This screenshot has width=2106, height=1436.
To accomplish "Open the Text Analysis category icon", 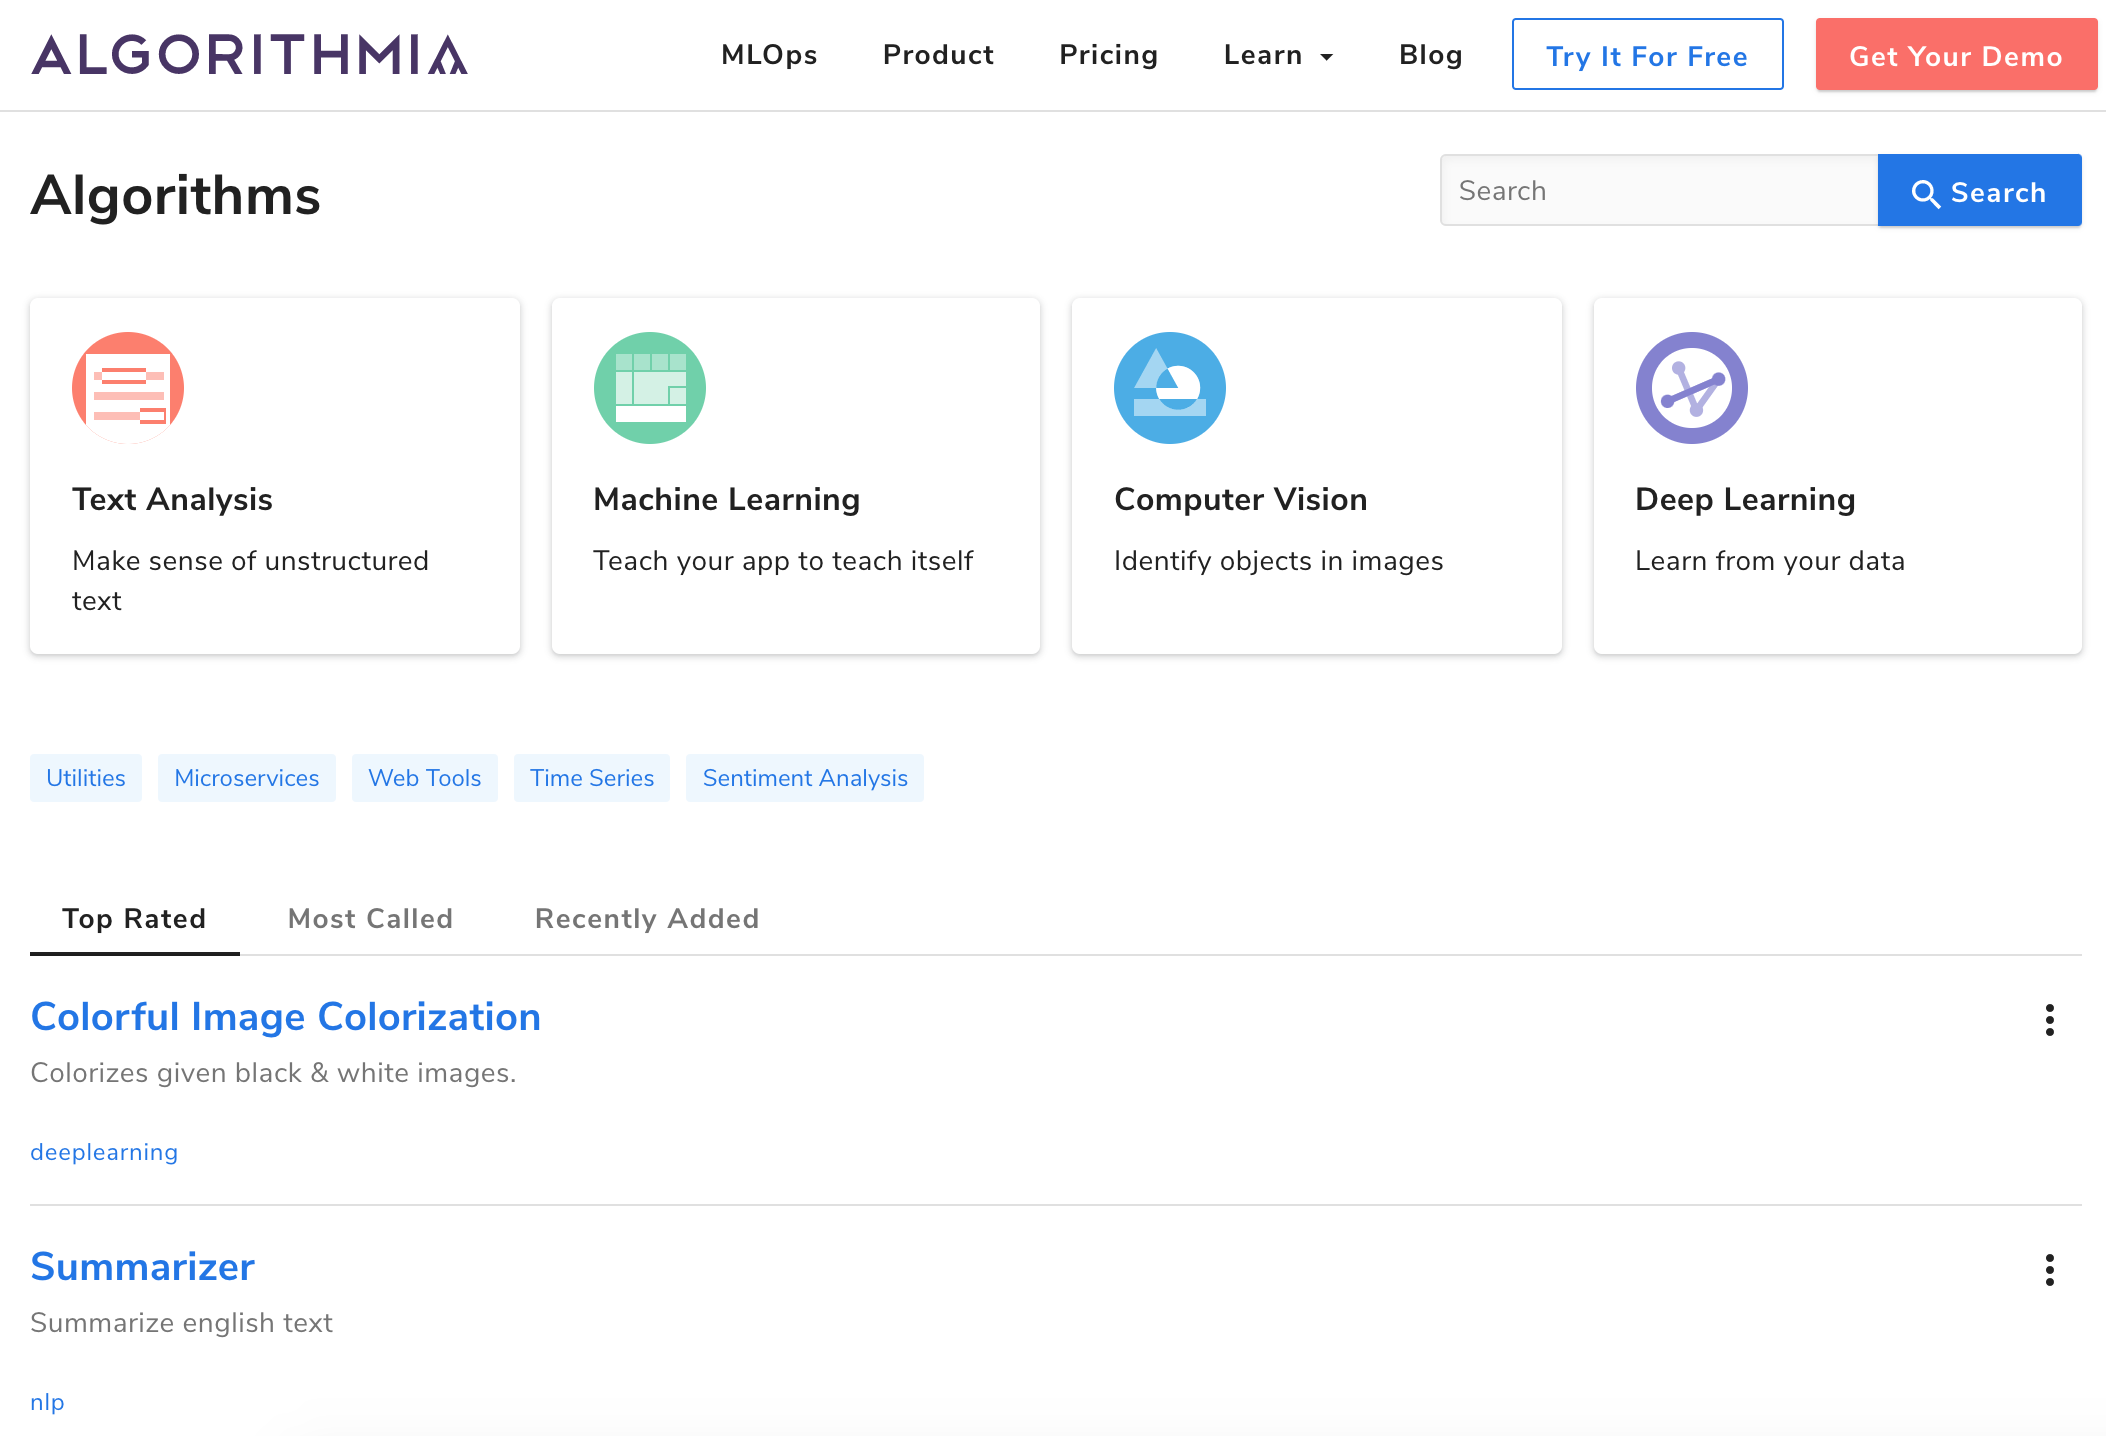I will [128, 388].
